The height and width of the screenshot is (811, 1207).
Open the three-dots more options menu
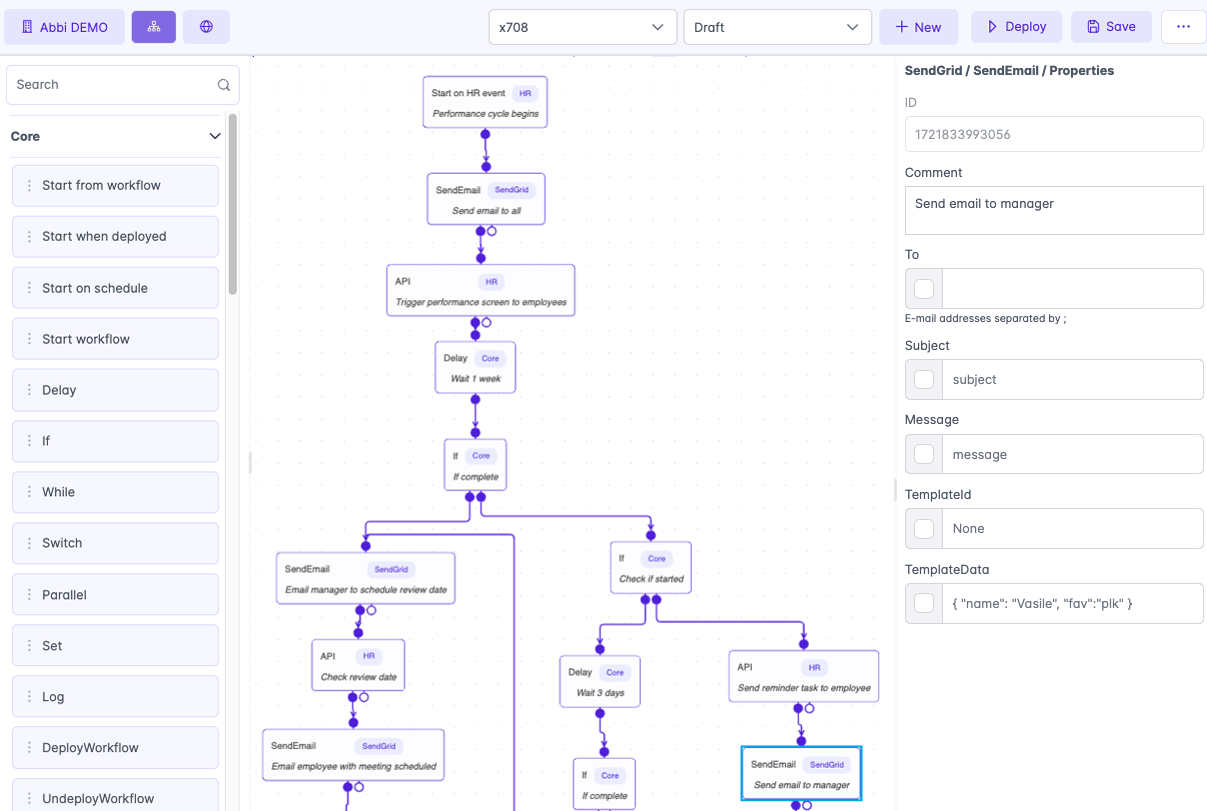pos(1183,27)
